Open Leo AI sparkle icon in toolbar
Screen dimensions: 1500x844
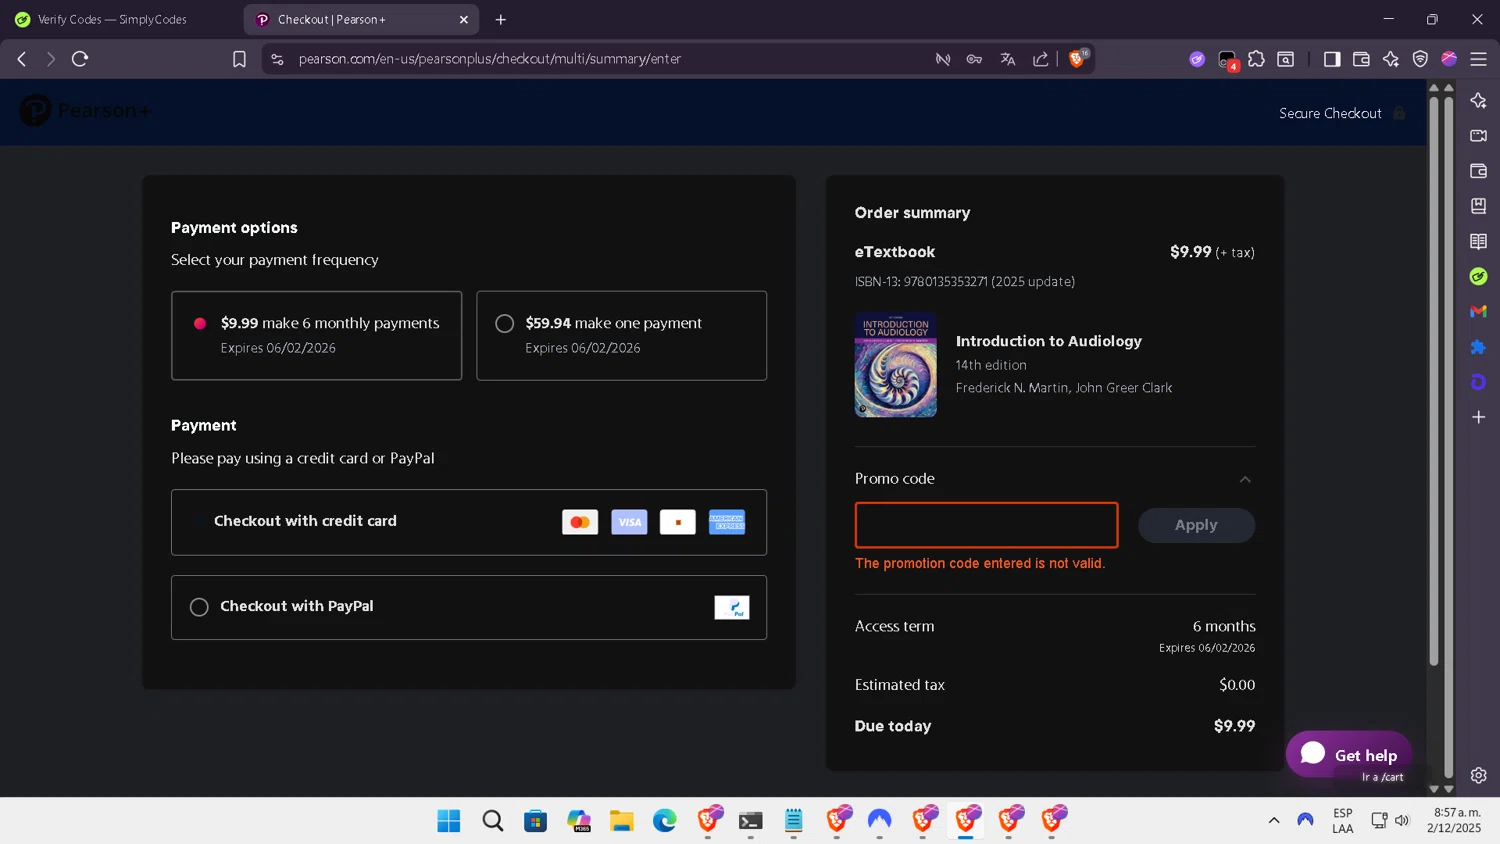(x=1391, y=59)
